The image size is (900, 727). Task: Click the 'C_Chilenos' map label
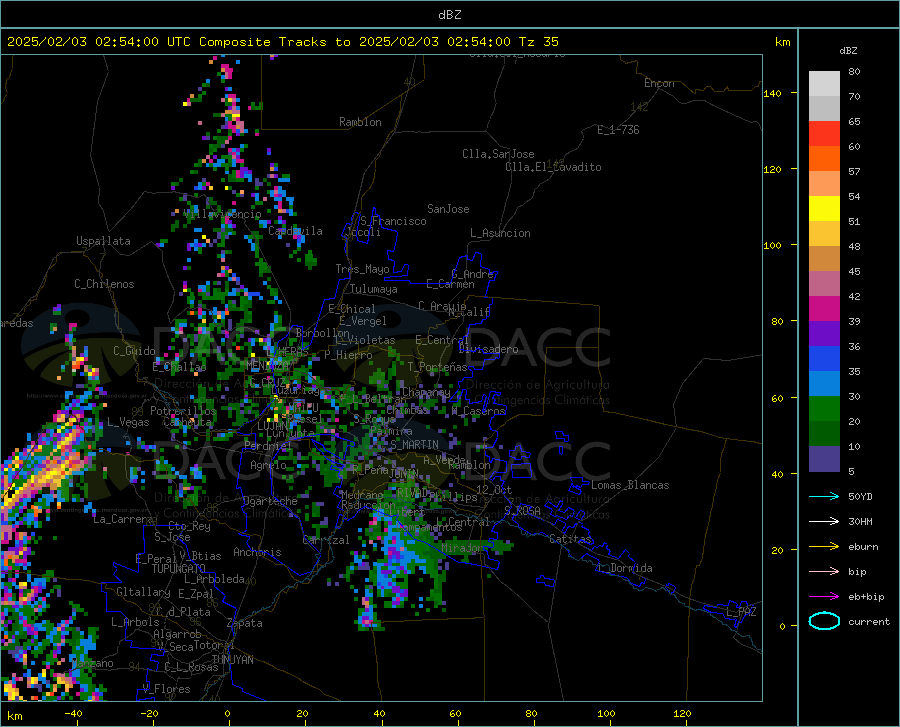pos(104,284)
